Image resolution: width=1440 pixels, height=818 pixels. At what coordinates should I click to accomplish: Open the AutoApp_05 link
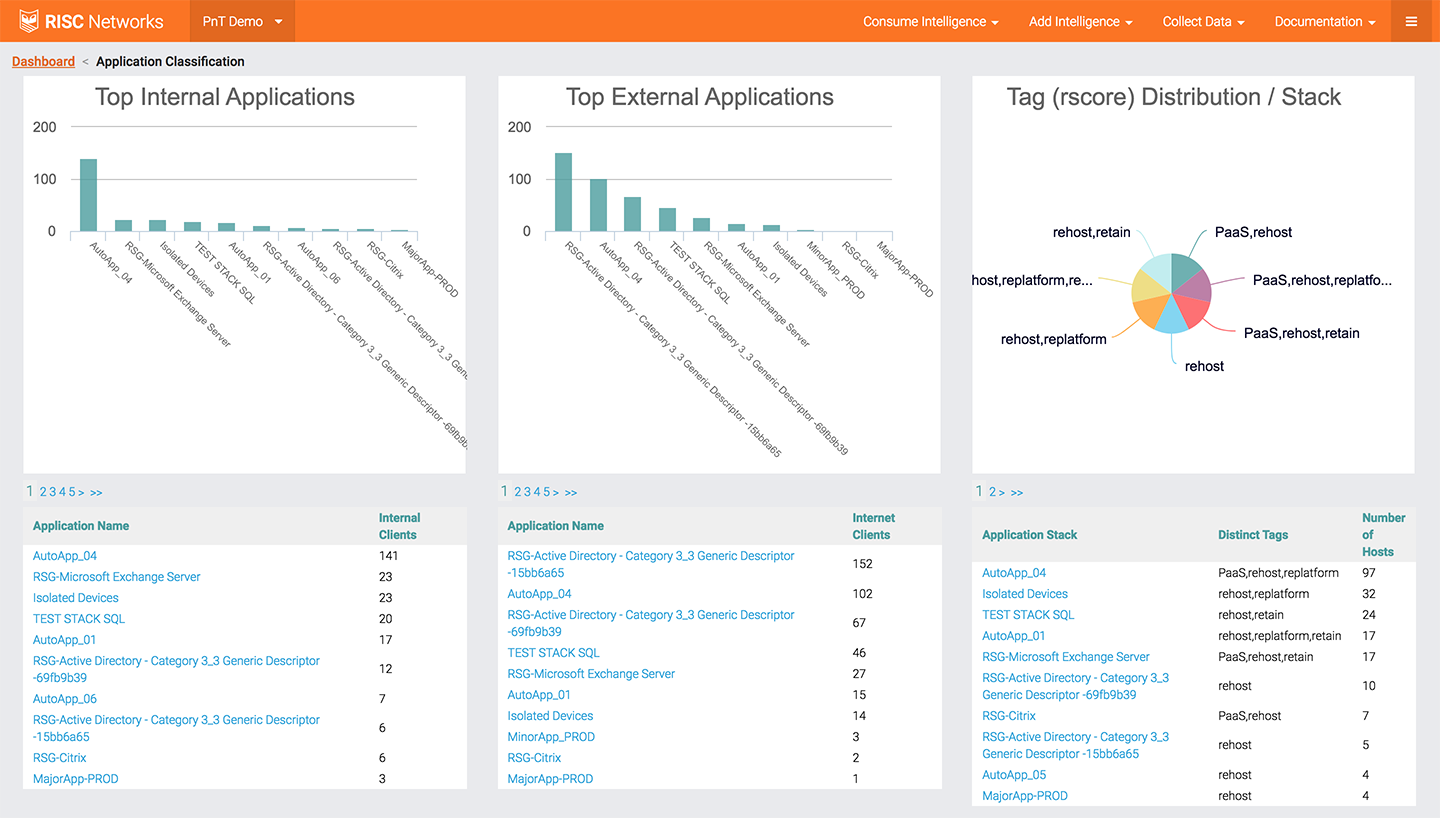pos(1014,775)
